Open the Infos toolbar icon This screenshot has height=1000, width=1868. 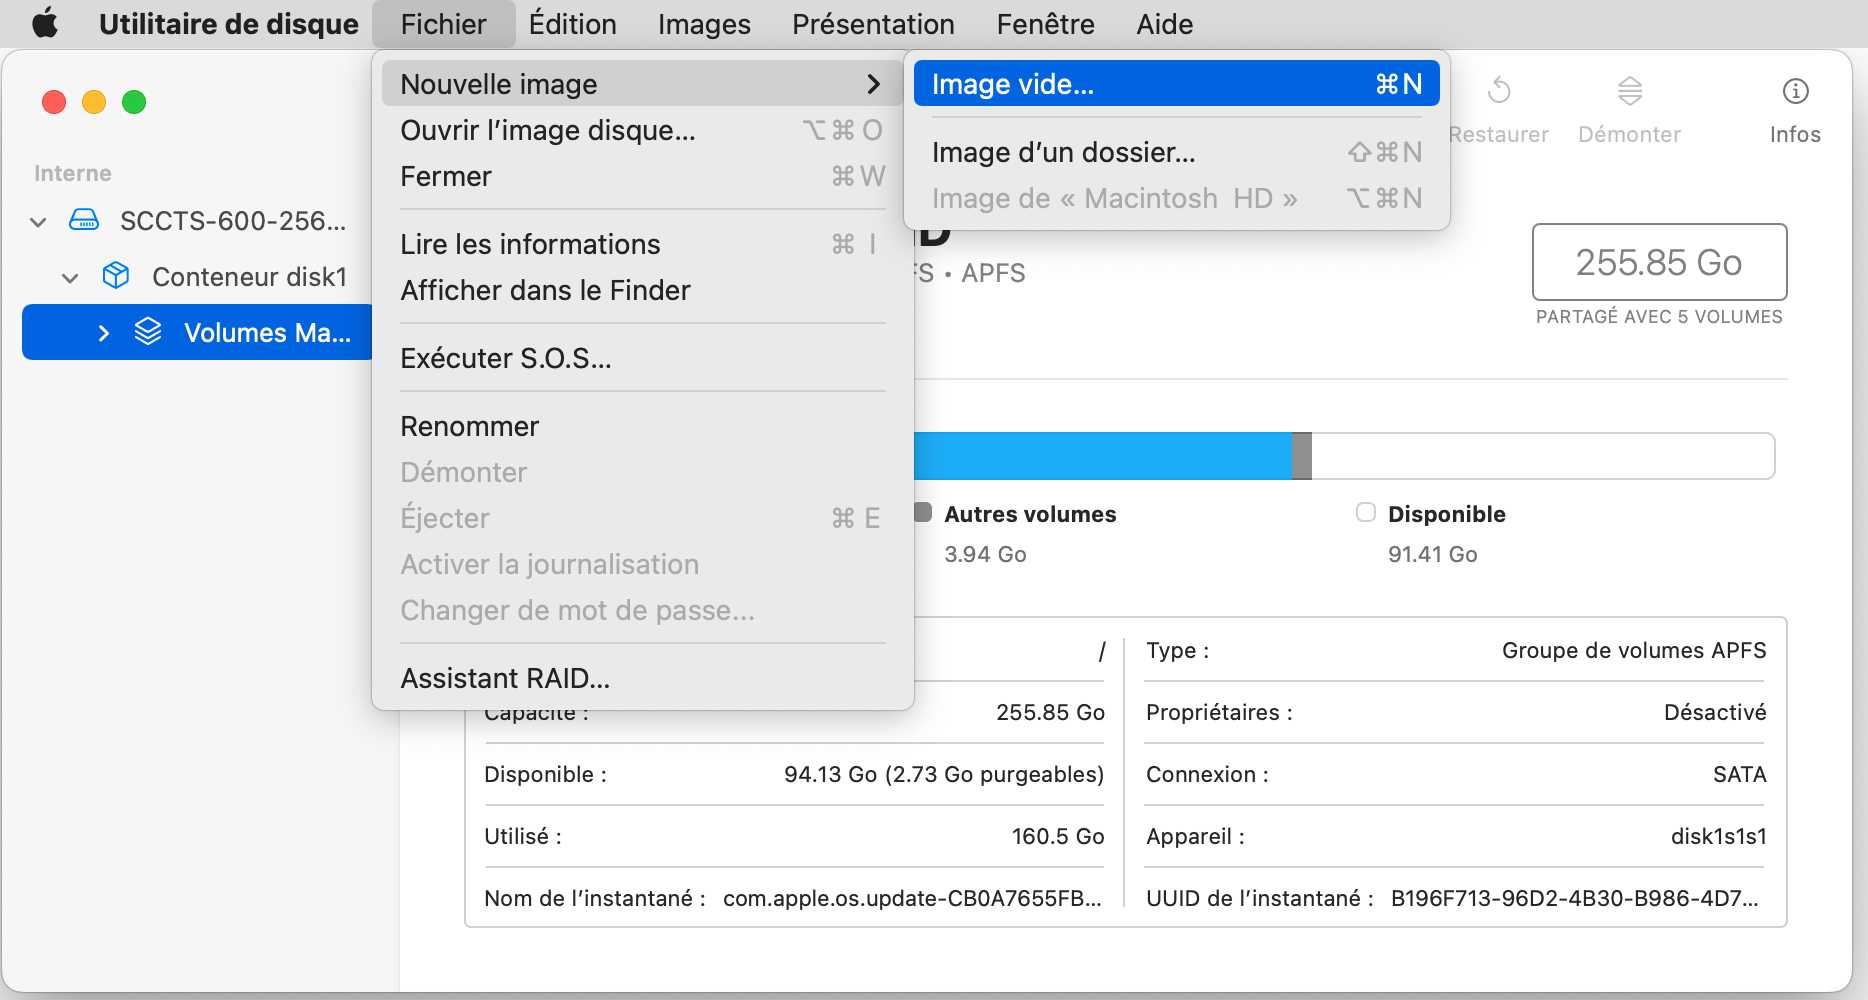(x=1795, y=91)
